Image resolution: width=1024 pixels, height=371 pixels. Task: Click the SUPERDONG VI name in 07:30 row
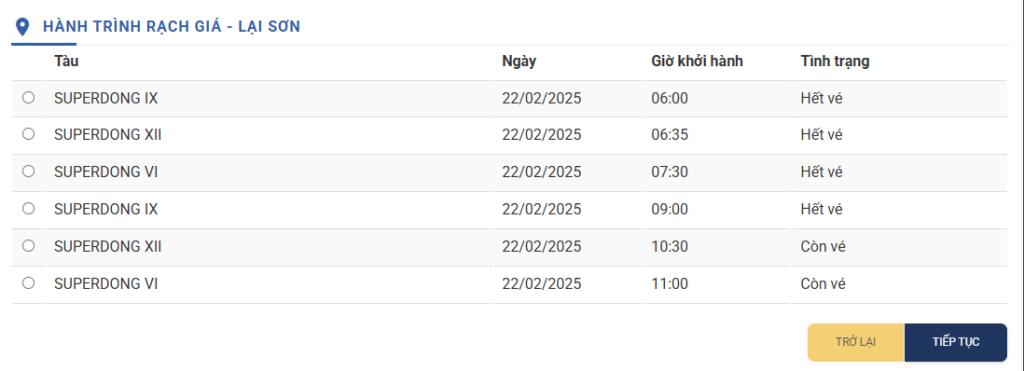tap(106, 172)
